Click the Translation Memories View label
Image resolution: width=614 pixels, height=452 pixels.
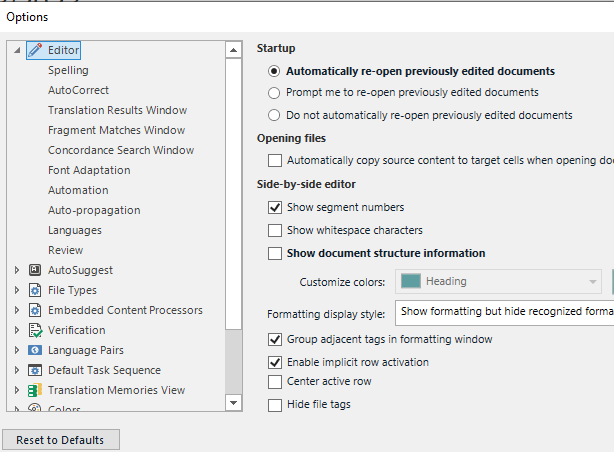(116, 390)
